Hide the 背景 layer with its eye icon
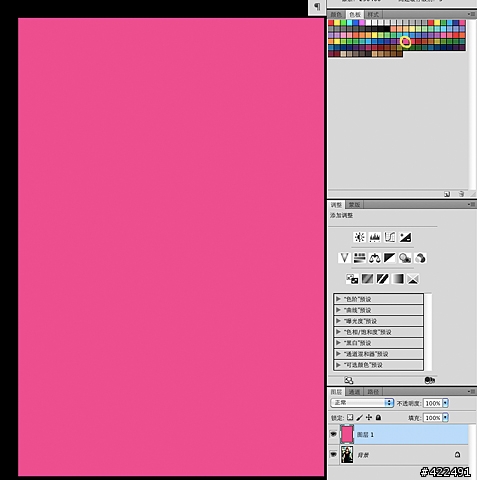Image resolution: width=477 pixels, height=480 pixels. (x=333, y=455)
